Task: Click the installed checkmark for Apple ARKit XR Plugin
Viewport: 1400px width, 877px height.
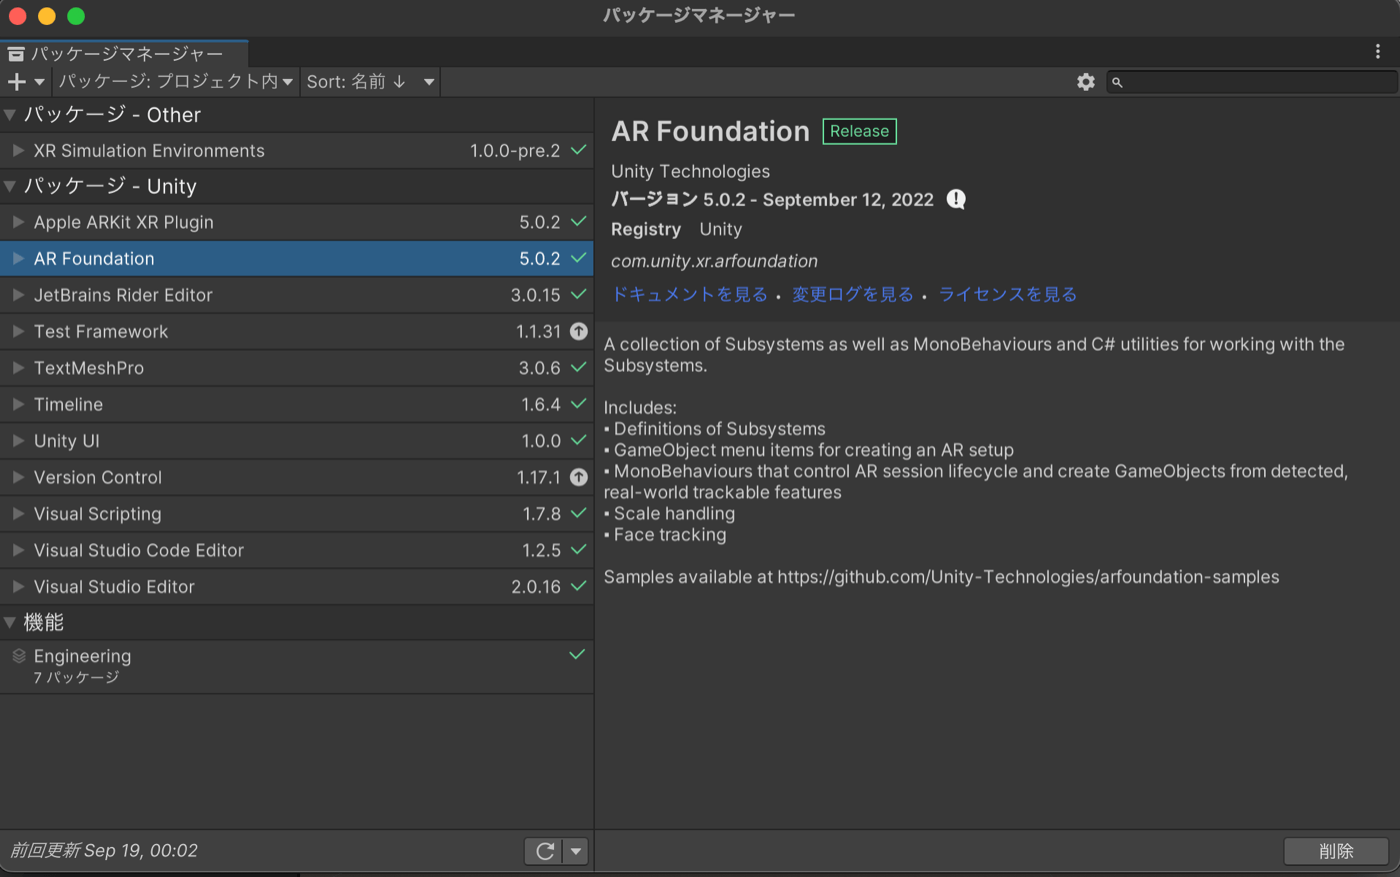Action: pyautogui.click(x=578, y=222)
